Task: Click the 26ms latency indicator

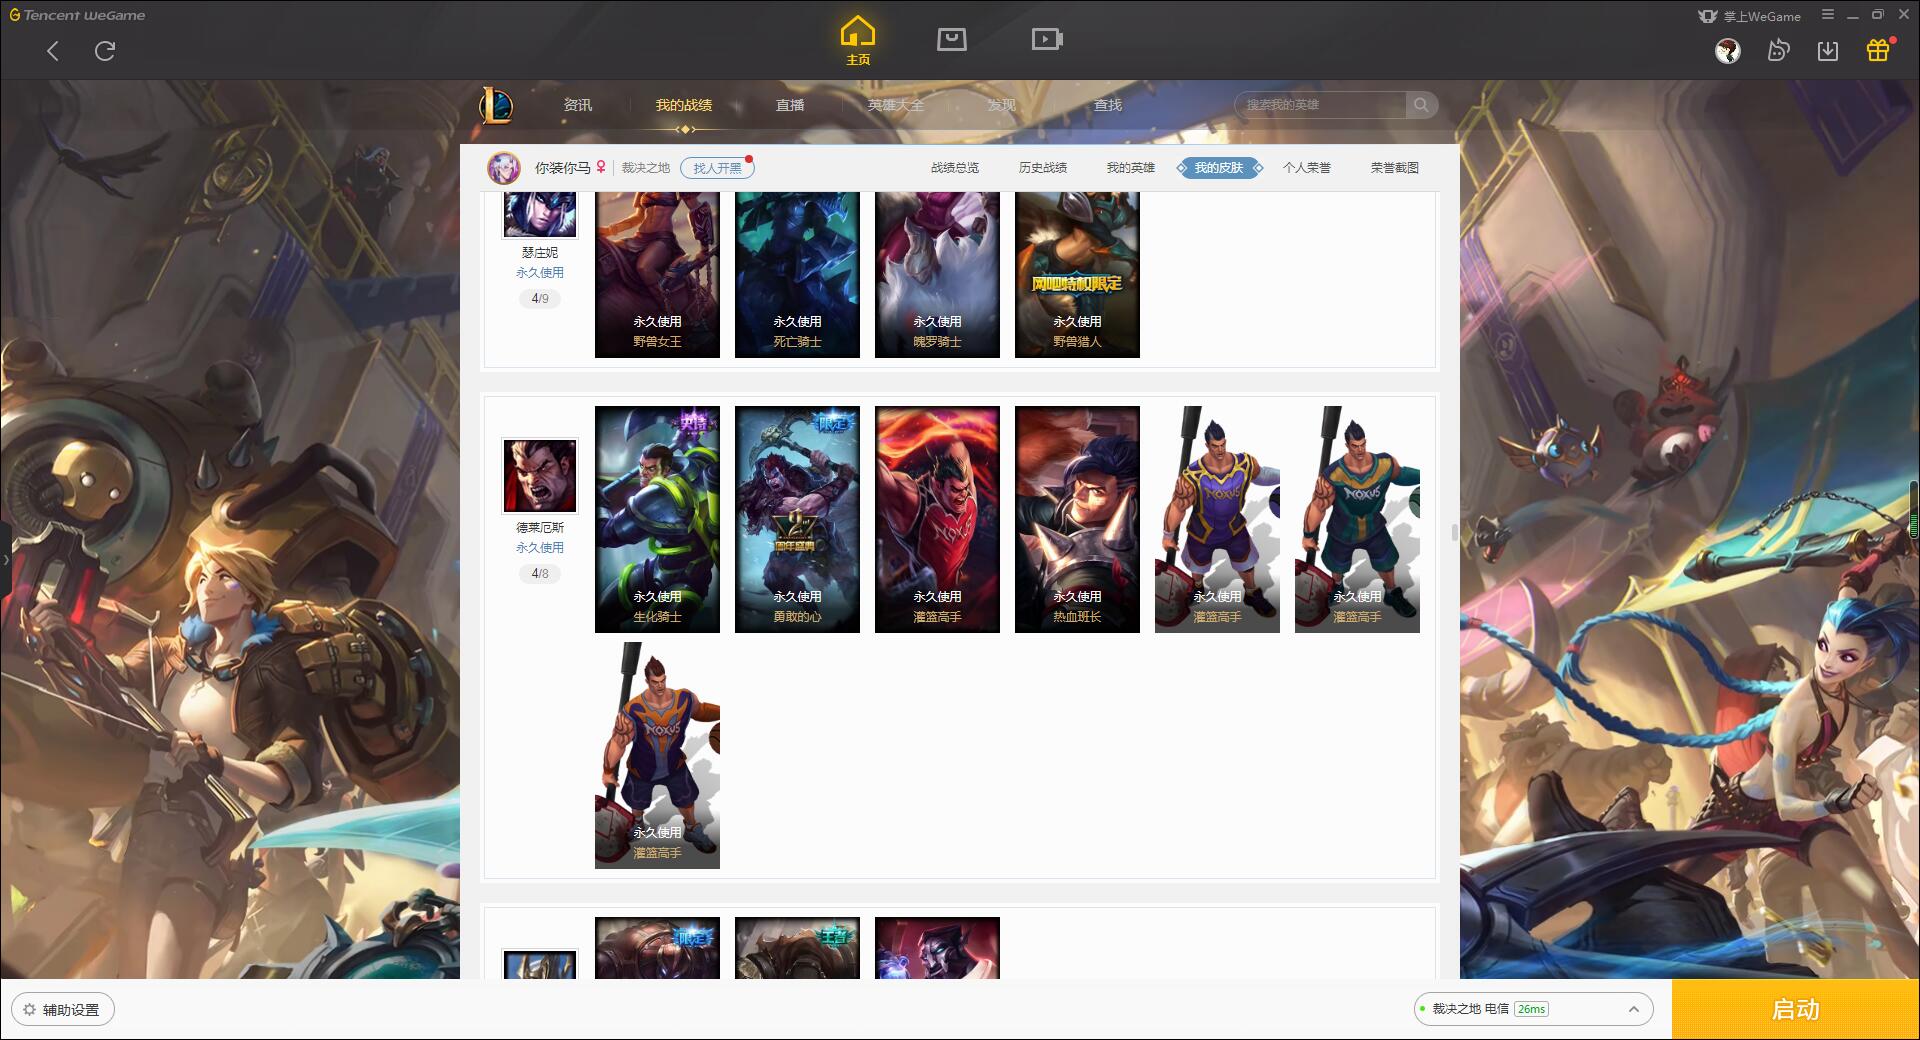Action: click(1531, 1009)
